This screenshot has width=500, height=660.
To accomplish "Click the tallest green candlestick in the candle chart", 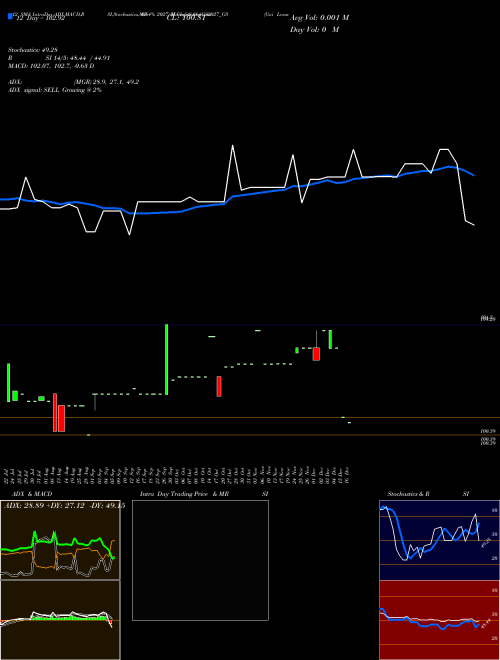I will [167, 359].
